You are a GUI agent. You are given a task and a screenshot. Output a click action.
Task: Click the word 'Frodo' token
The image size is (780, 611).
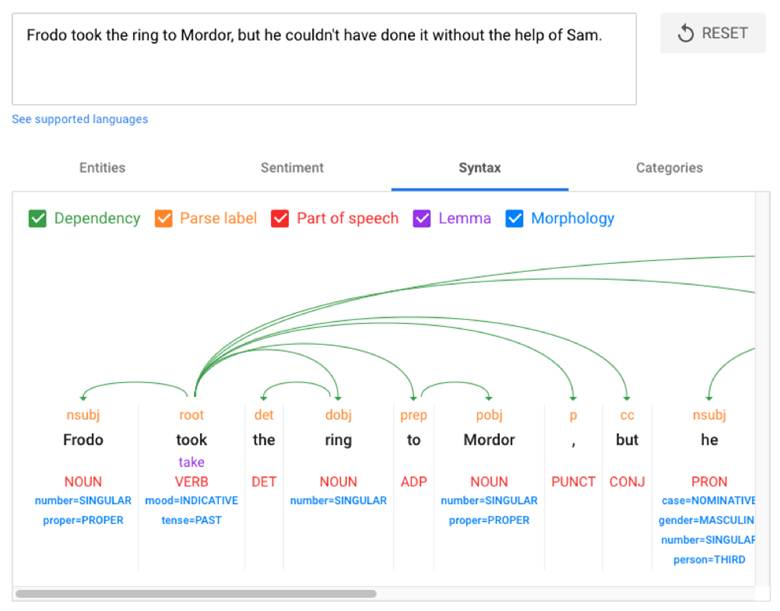[x=83, y=440]
